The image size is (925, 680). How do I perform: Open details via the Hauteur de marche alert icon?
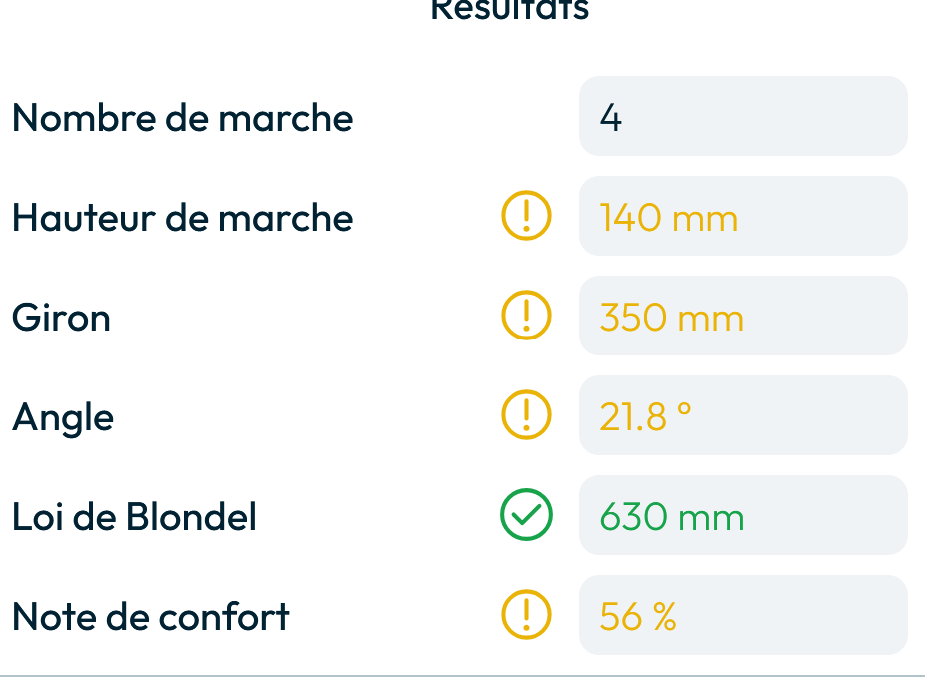pos(526,216)
